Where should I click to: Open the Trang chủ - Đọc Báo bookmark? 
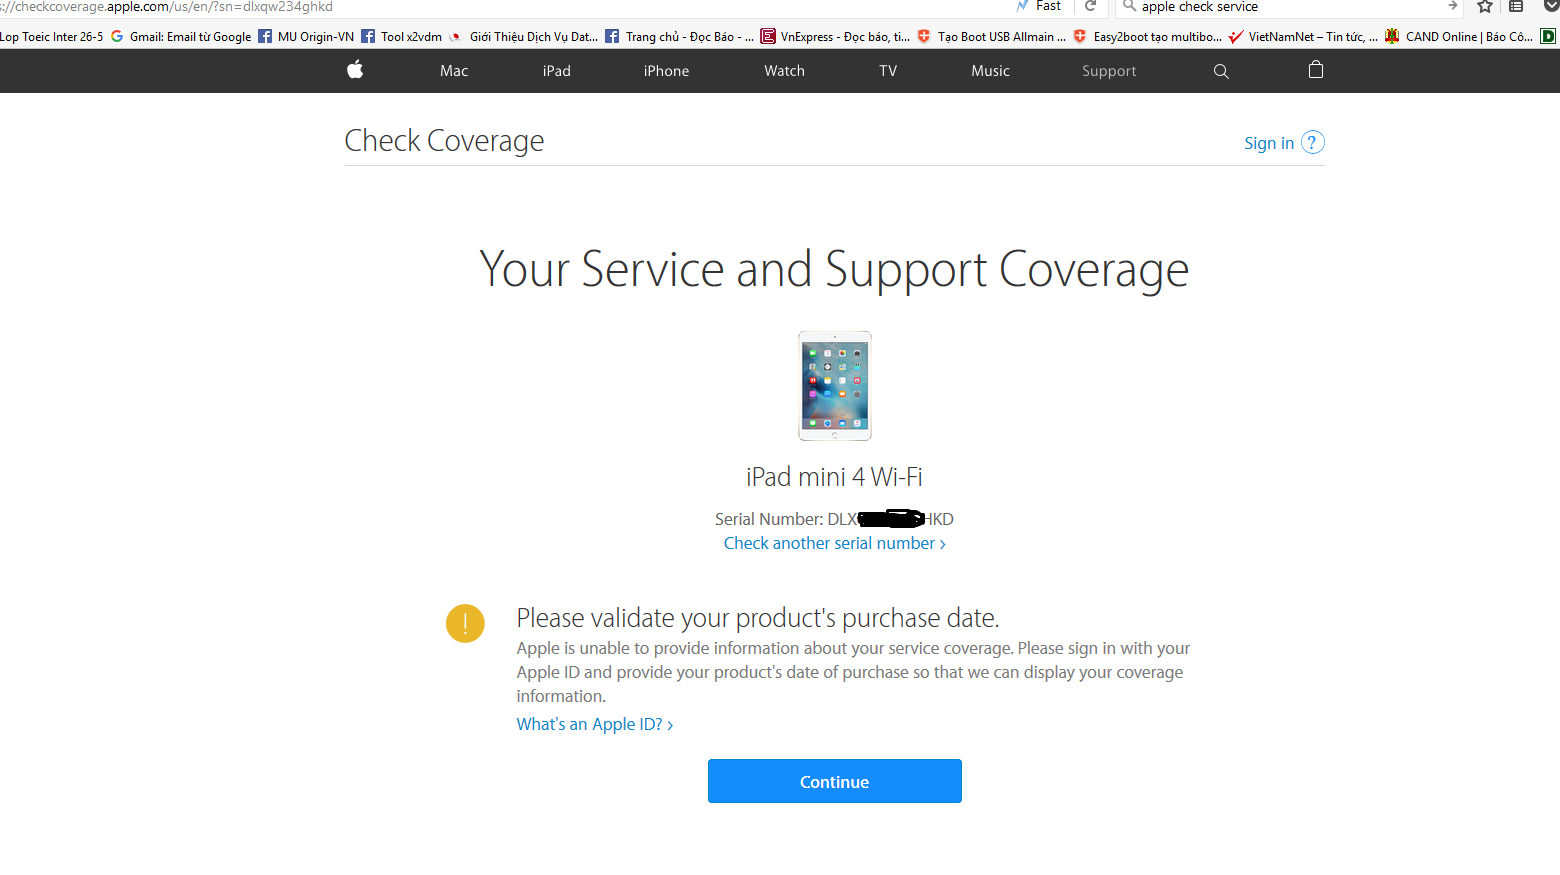(x=680, y=36)
